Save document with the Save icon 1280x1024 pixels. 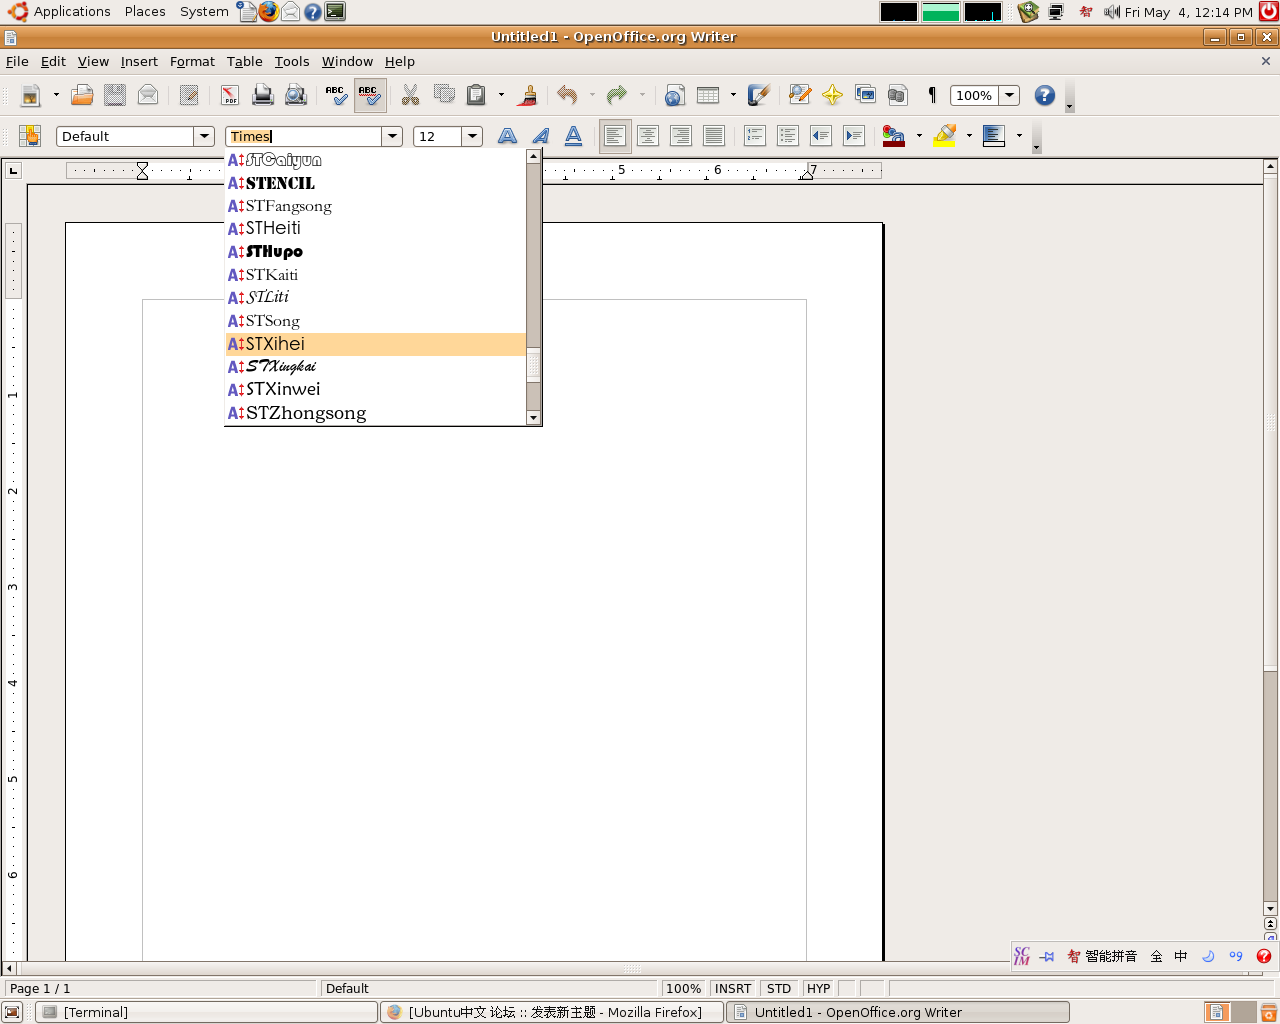pyautogui.click(x=115, y=95)
